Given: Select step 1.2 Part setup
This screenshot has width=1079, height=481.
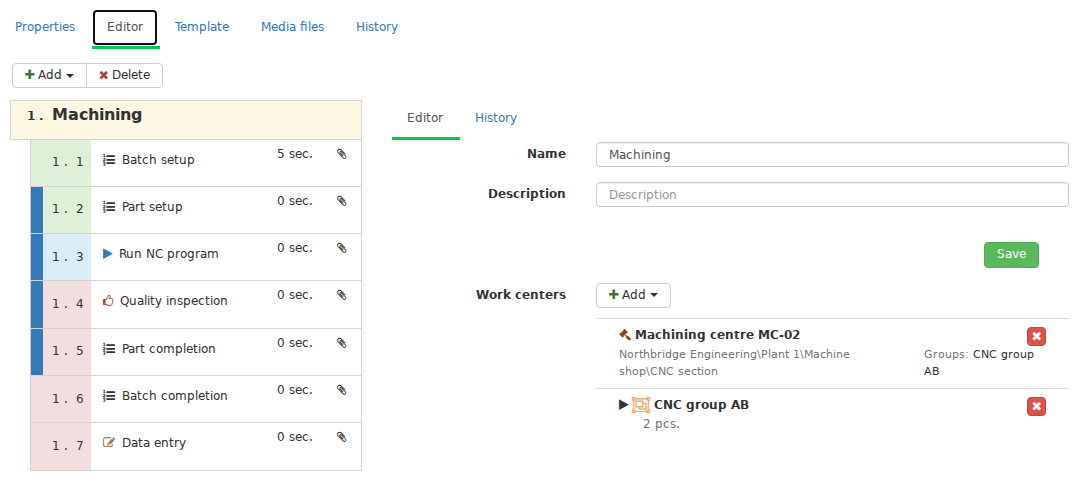Looking at the screenshot, I should (x=196, y=210).
